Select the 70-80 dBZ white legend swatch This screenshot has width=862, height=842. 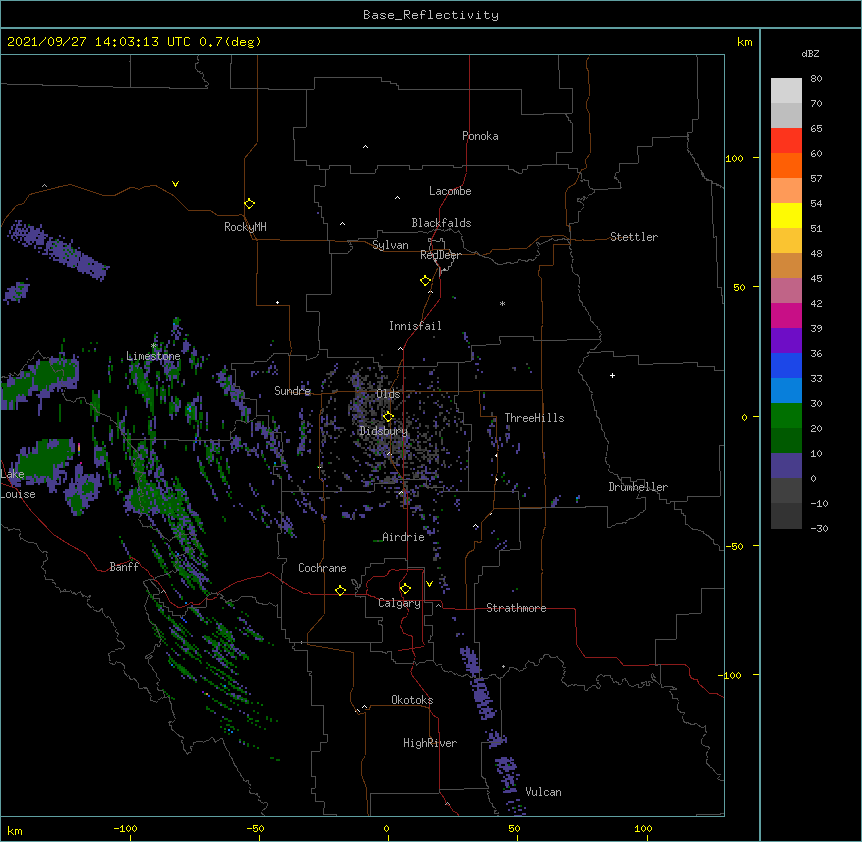[786, 91]
